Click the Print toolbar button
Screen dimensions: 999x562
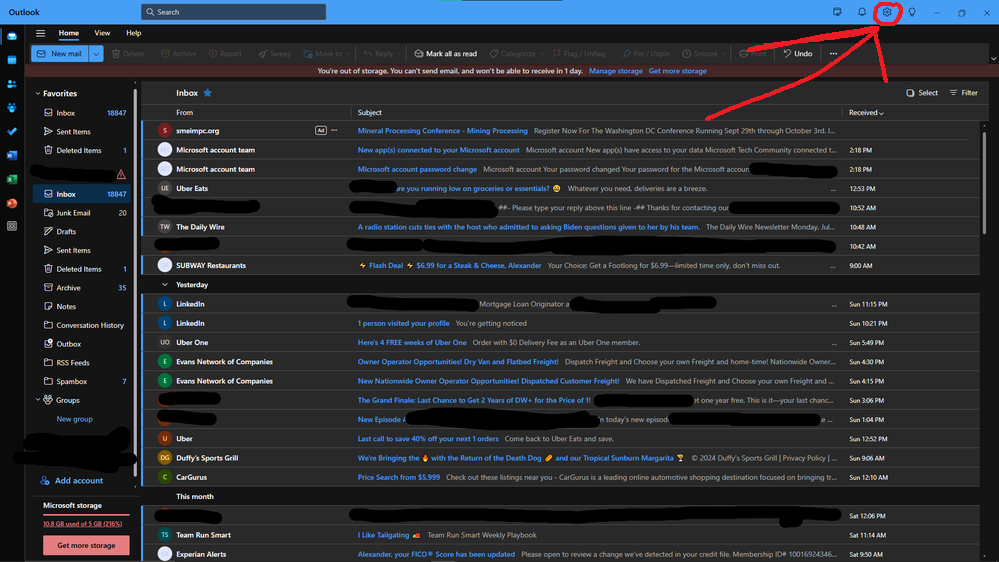752,54
